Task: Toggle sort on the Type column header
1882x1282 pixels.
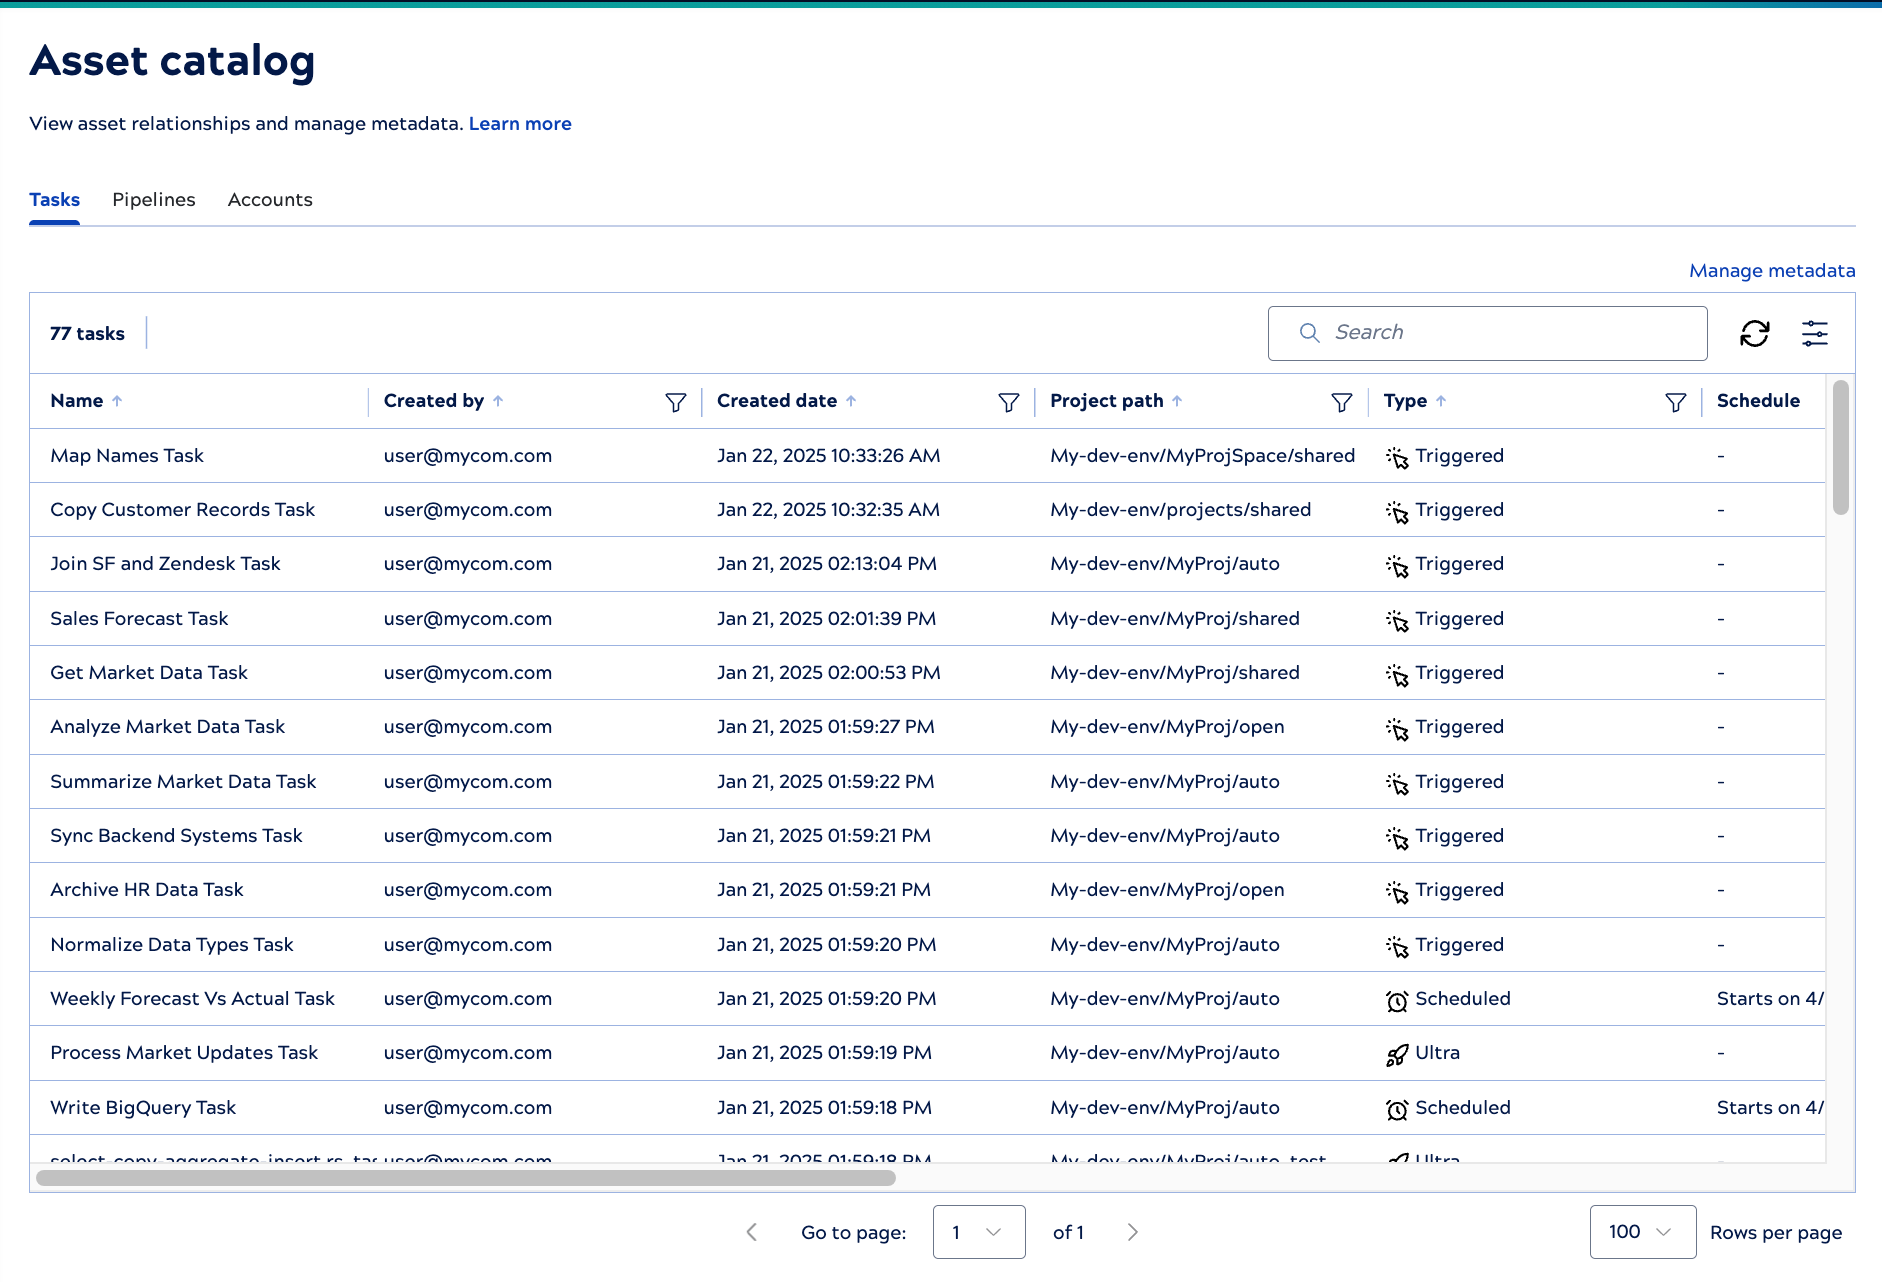Action: [x=1441, y=401]
